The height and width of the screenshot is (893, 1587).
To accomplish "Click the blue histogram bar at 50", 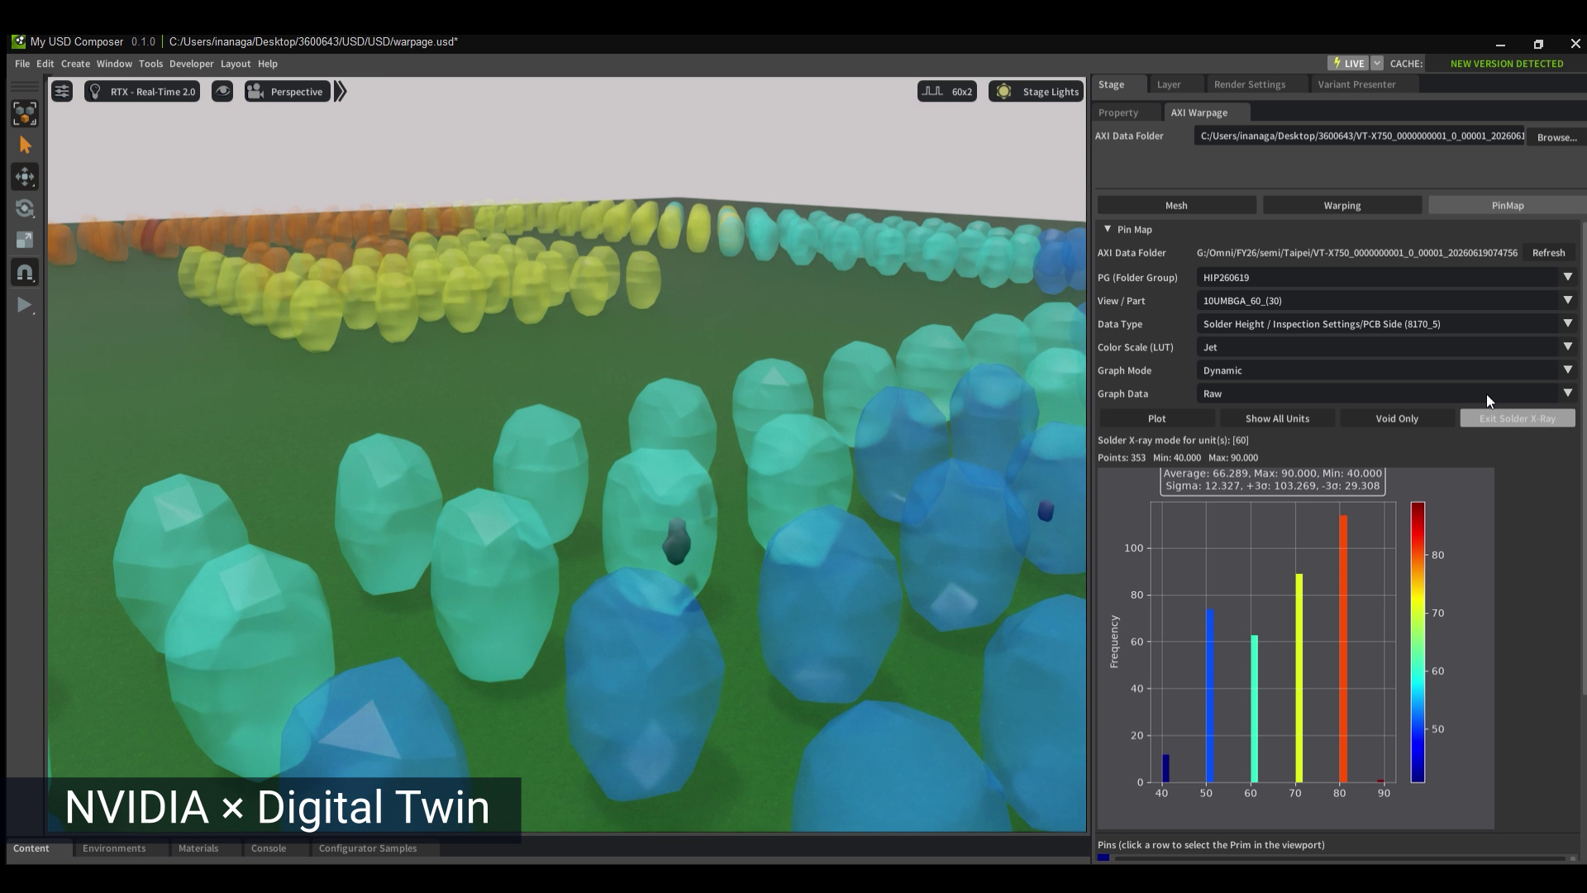I will pyautogui.click(x=1210, y=696).
